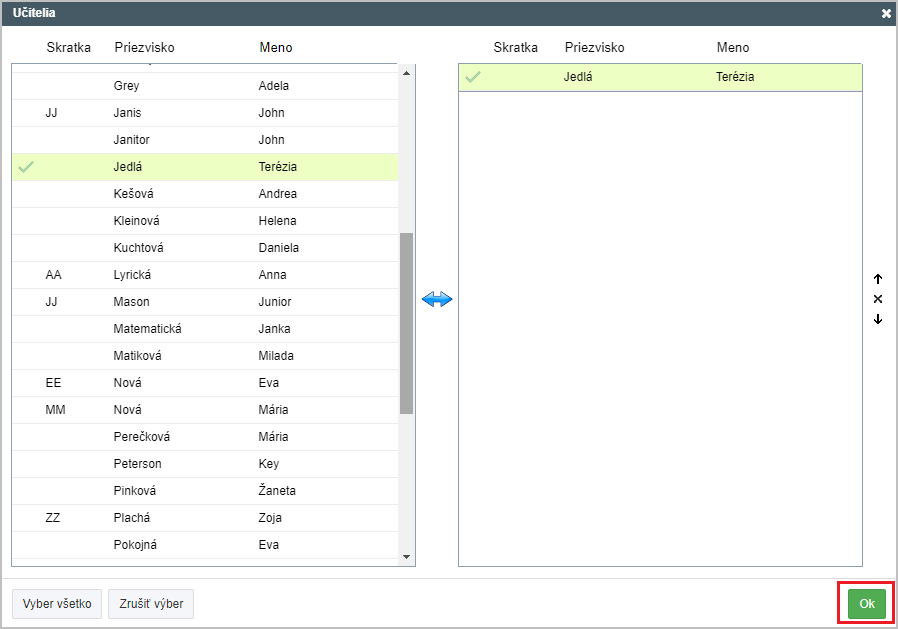This screenshot has width=898, height=629.
Task: Uncheck the Jedlá row checkmark in the left list
Action: [x=26, y=167]
